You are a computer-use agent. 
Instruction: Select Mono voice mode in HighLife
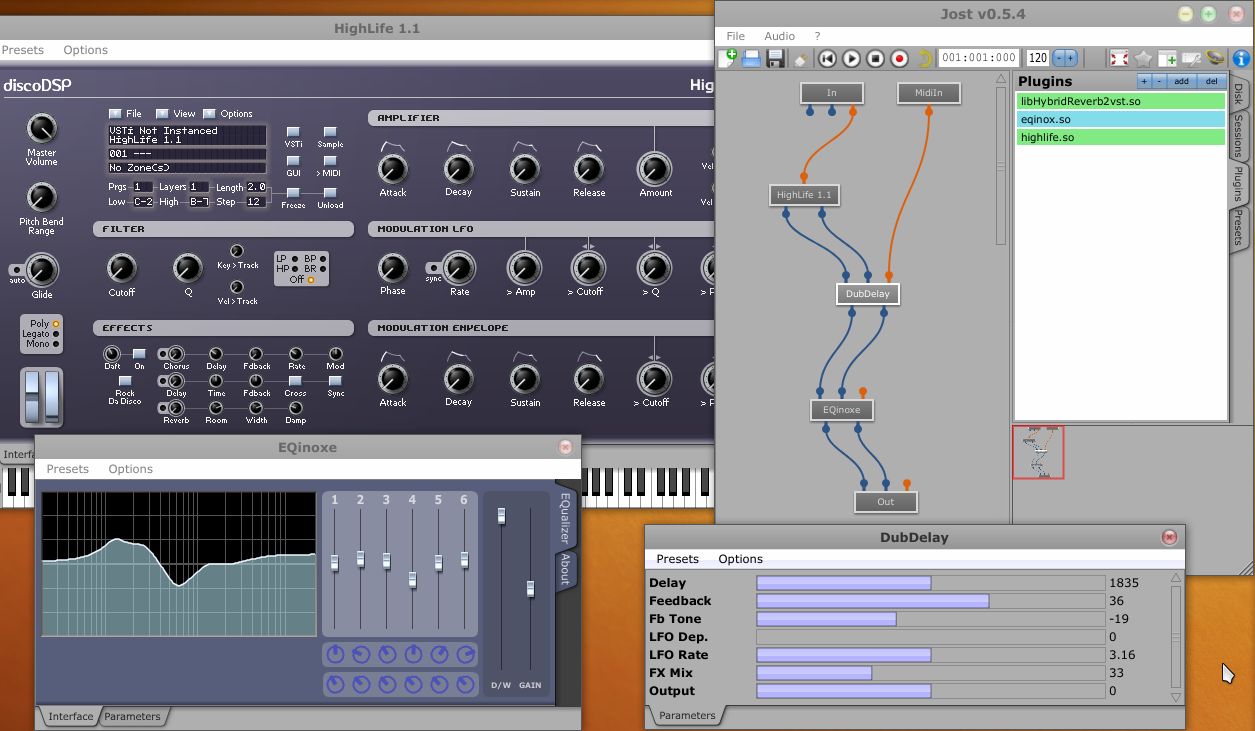(x=55, y=344)
